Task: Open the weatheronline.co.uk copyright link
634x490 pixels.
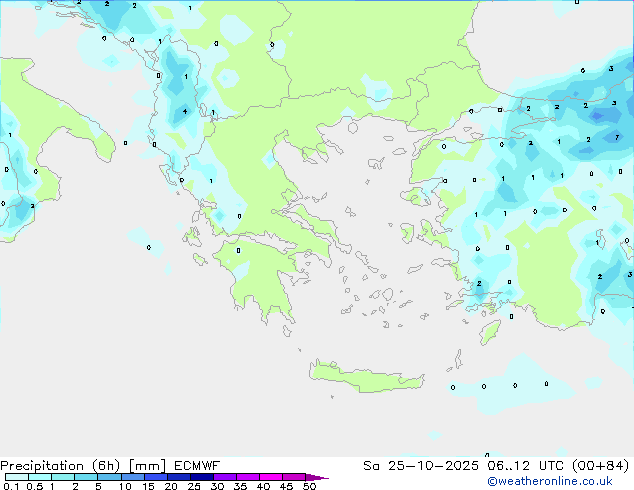Action: pos(550,481)
